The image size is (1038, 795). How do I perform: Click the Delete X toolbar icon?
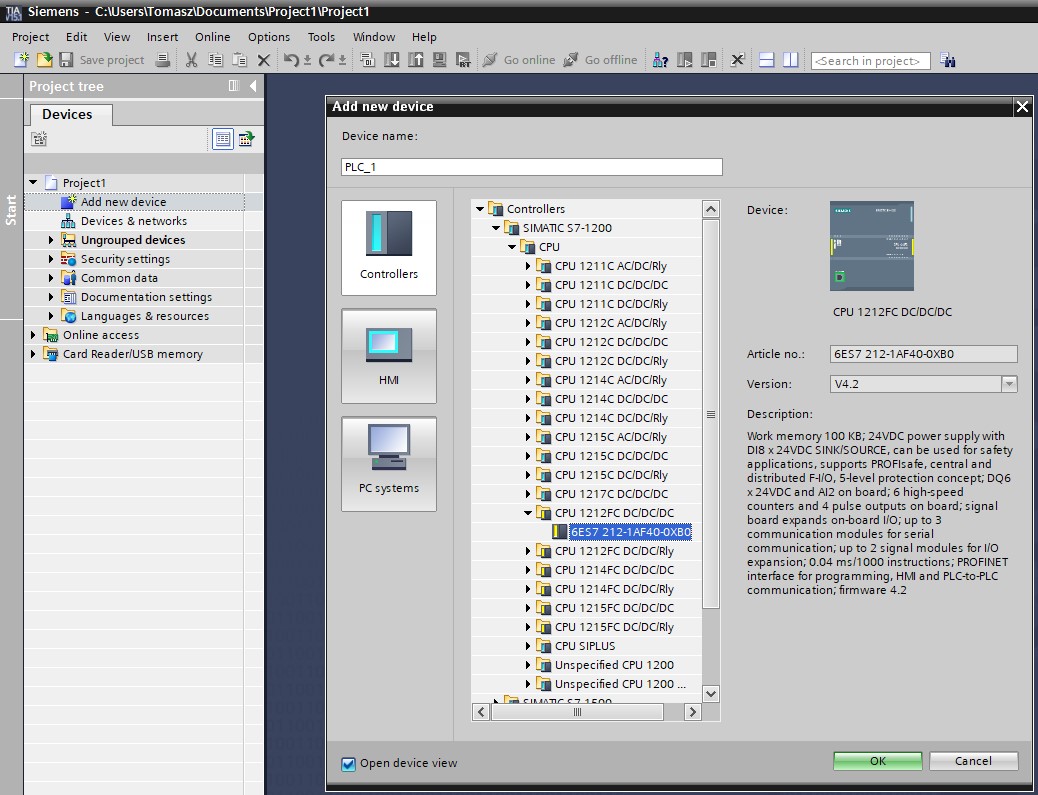[263, 60]
